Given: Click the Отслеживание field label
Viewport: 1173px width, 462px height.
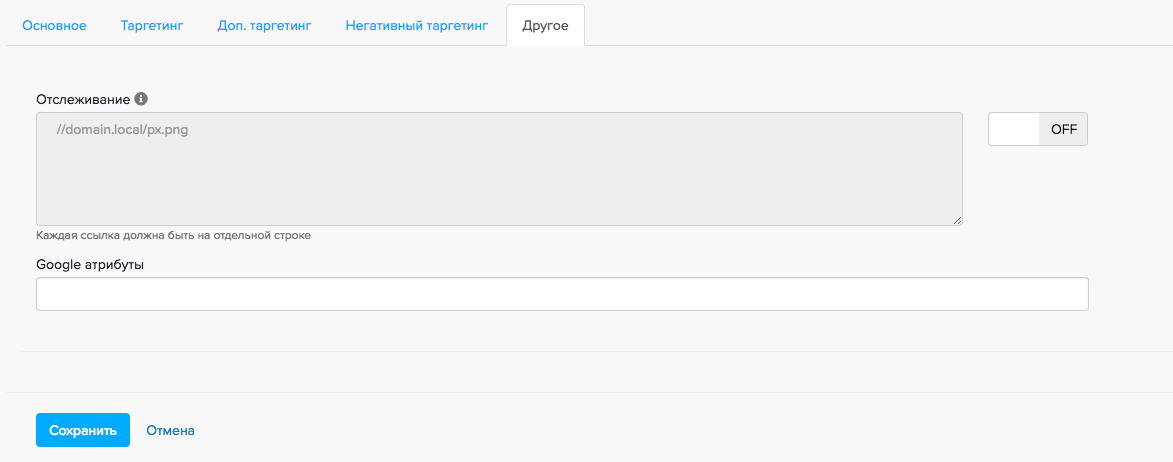Looking at the screenshot, I should (x=83, y=99).
